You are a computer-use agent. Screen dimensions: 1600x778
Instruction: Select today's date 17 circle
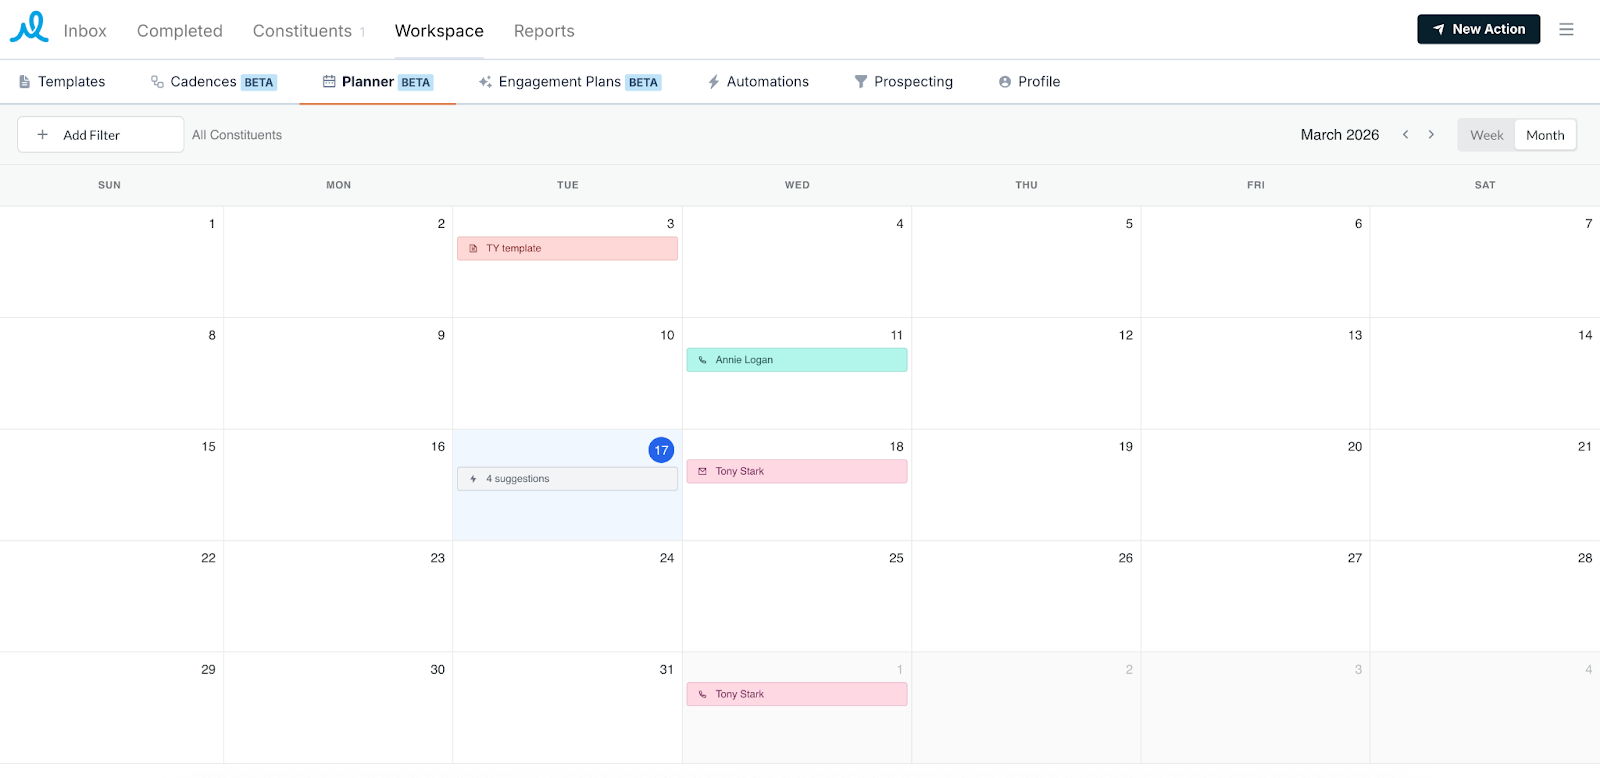coord(661,450)
